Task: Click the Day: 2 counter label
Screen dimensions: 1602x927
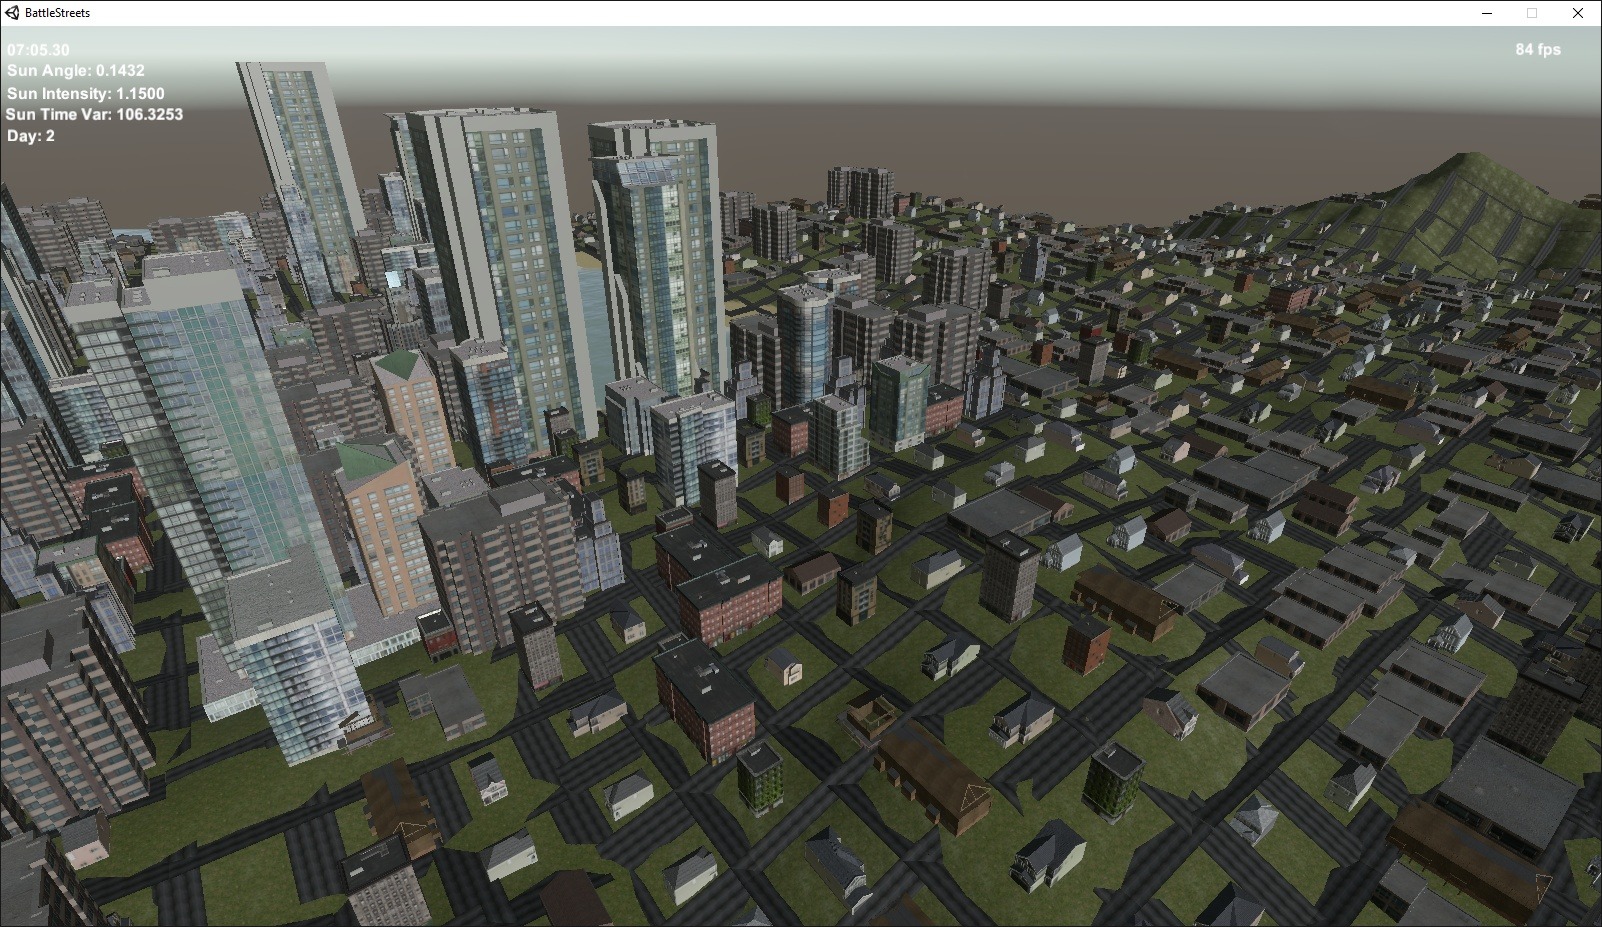Action: (x=31, y=136)
